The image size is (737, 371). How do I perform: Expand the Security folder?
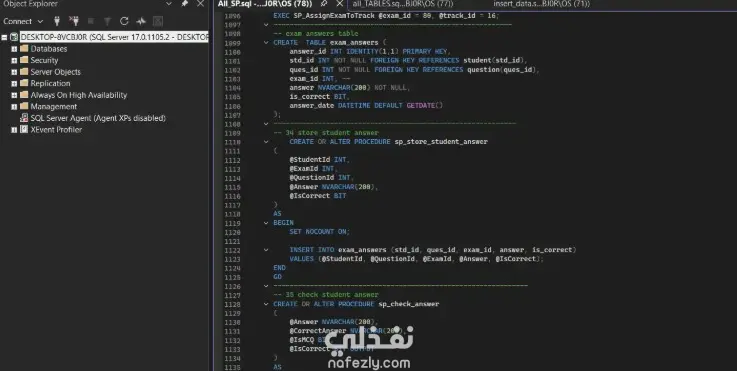pos(14,60)
